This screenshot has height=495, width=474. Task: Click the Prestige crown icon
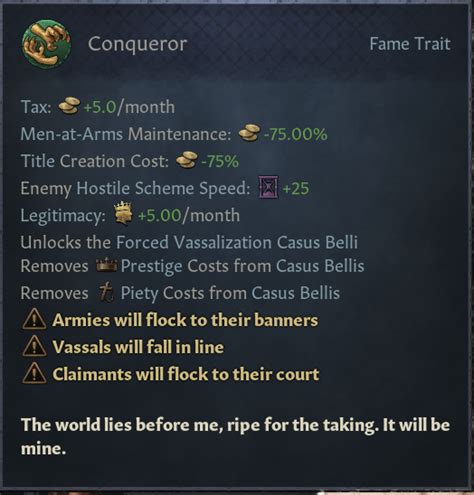click(106, 266)
